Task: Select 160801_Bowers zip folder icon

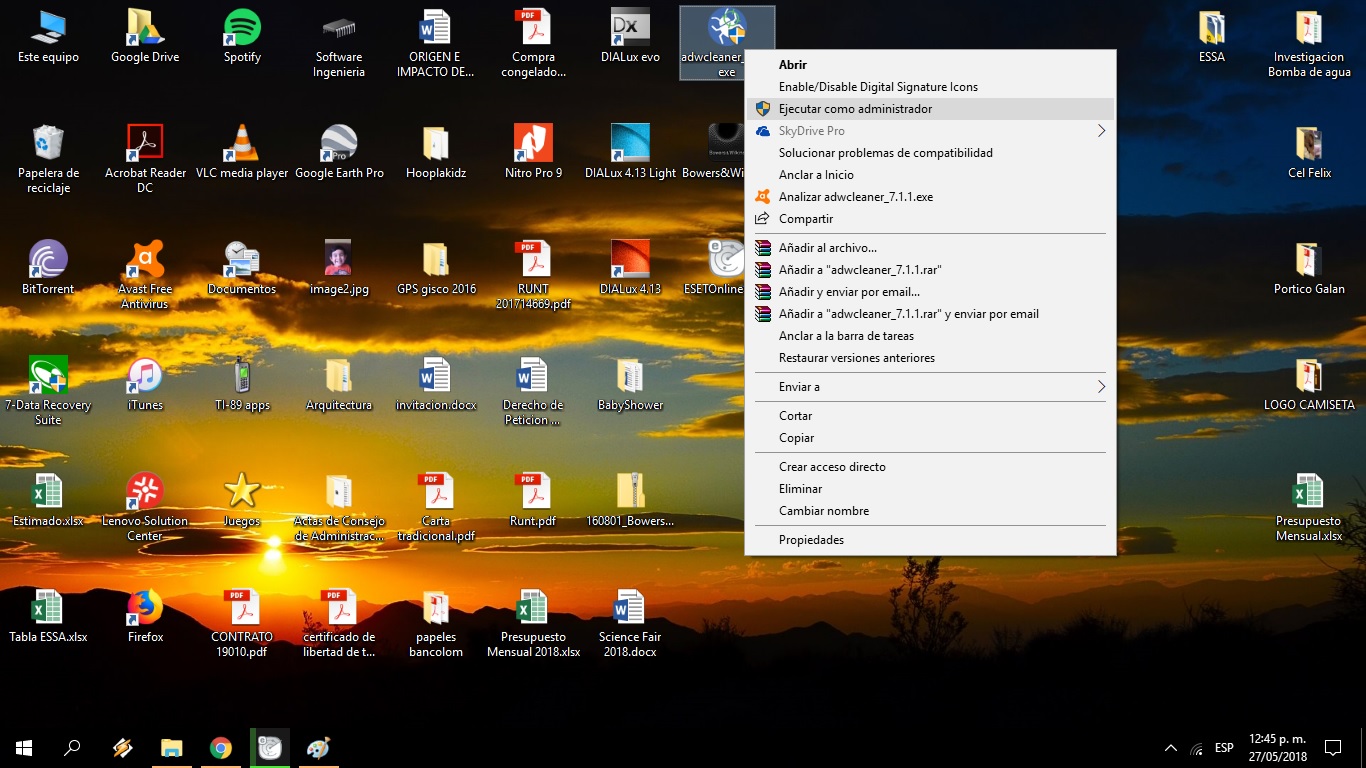Action: click(630, 500)
